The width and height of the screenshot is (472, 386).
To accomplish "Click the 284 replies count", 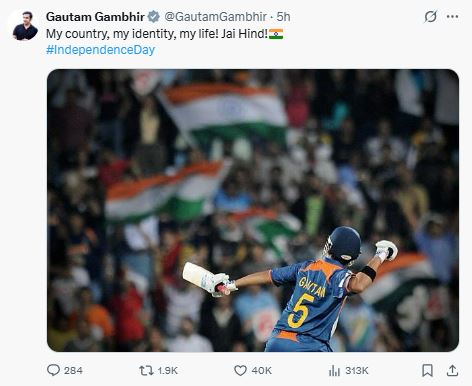I will [x=73, y=371].
